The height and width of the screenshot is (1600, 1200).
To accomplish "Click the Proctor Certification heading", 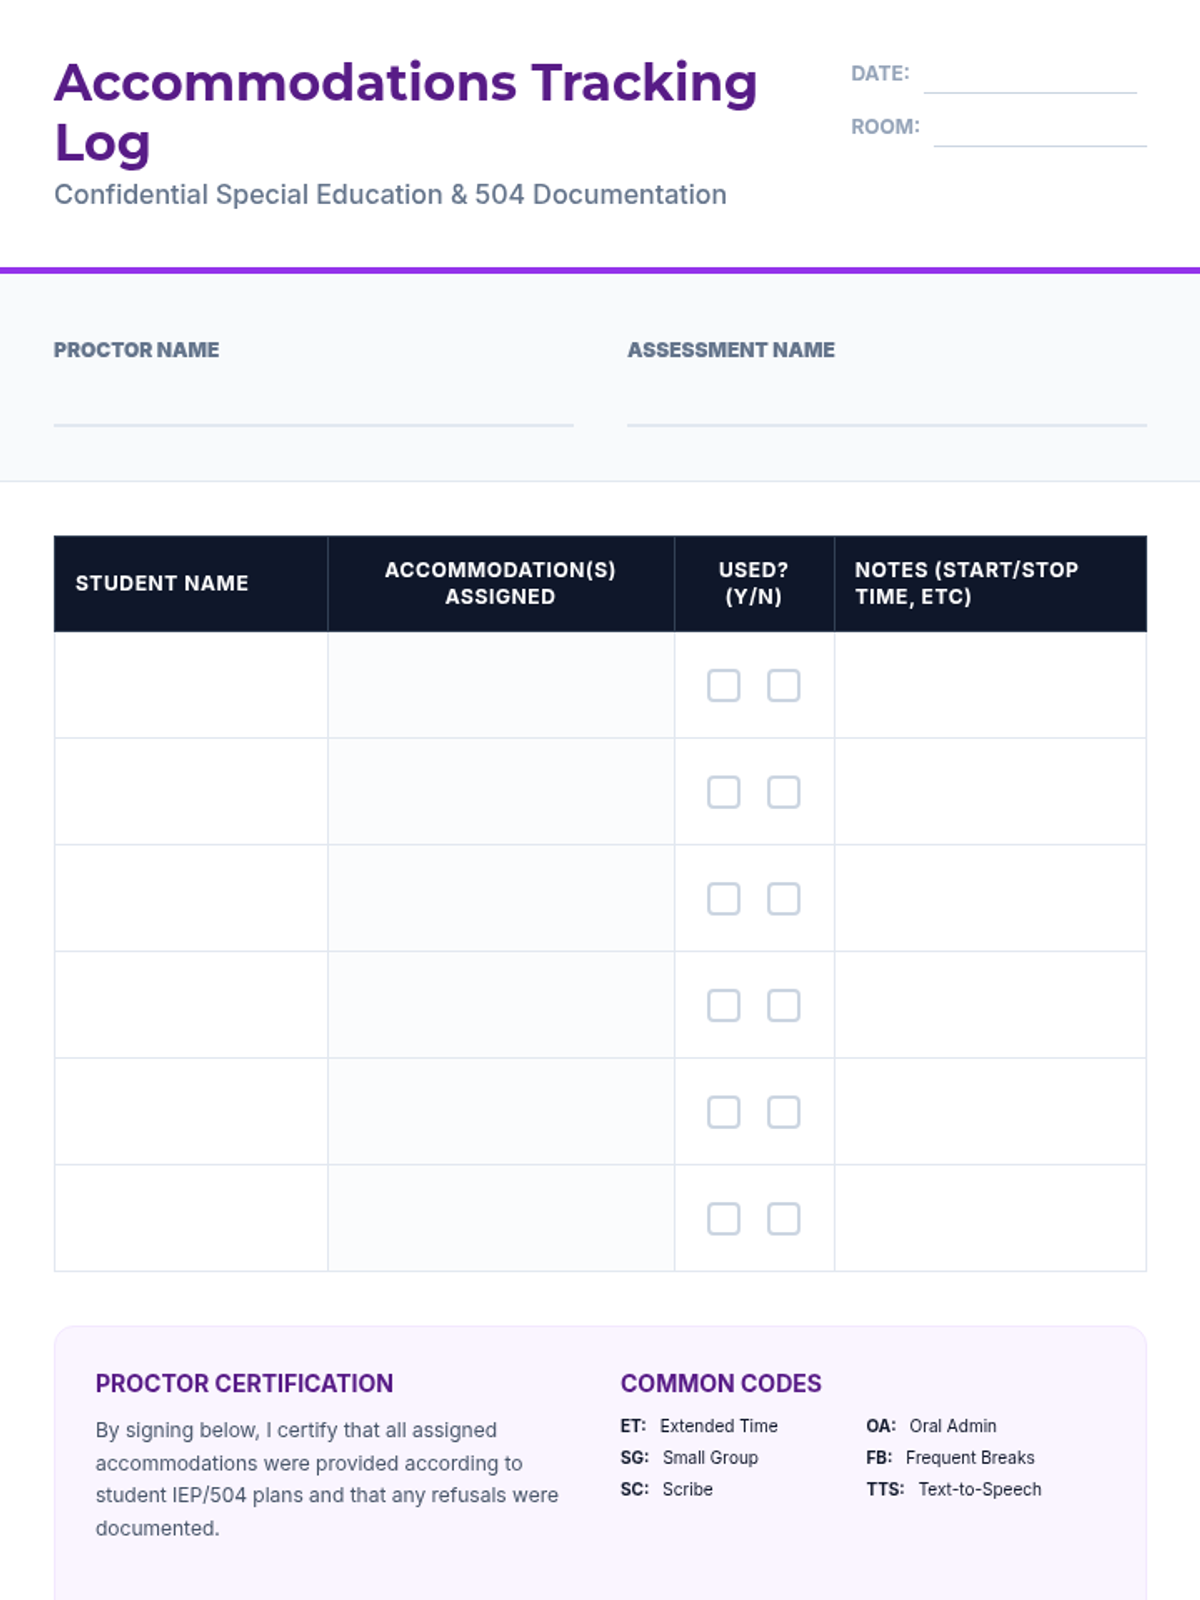I will 244,1383.
